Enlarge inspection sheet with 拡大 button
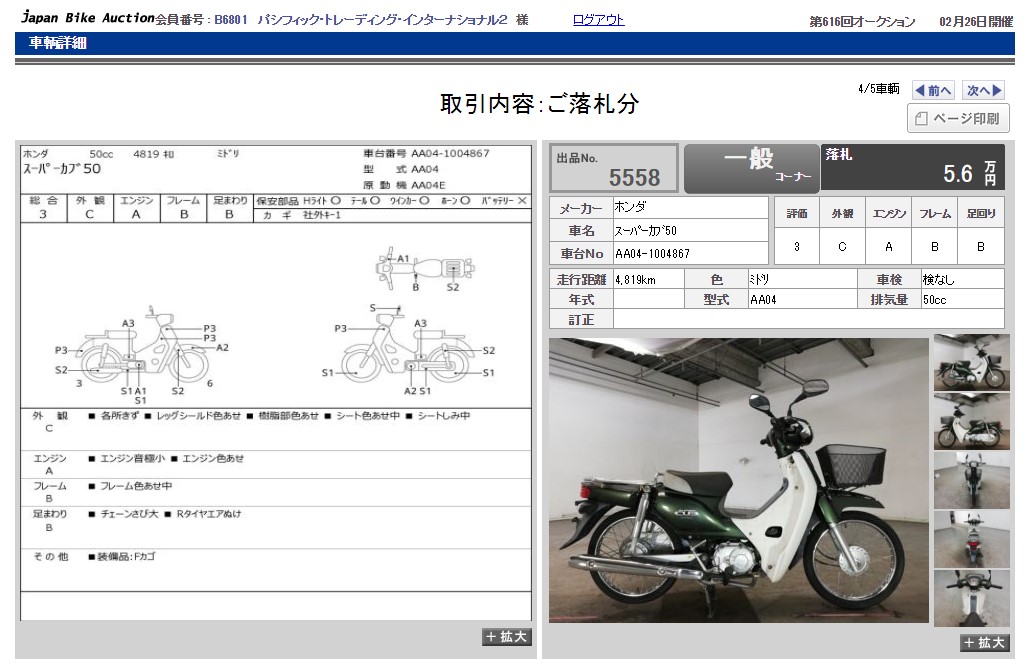Image resolution: width=1027 pixels, height=665 pixels. (507, 637)
